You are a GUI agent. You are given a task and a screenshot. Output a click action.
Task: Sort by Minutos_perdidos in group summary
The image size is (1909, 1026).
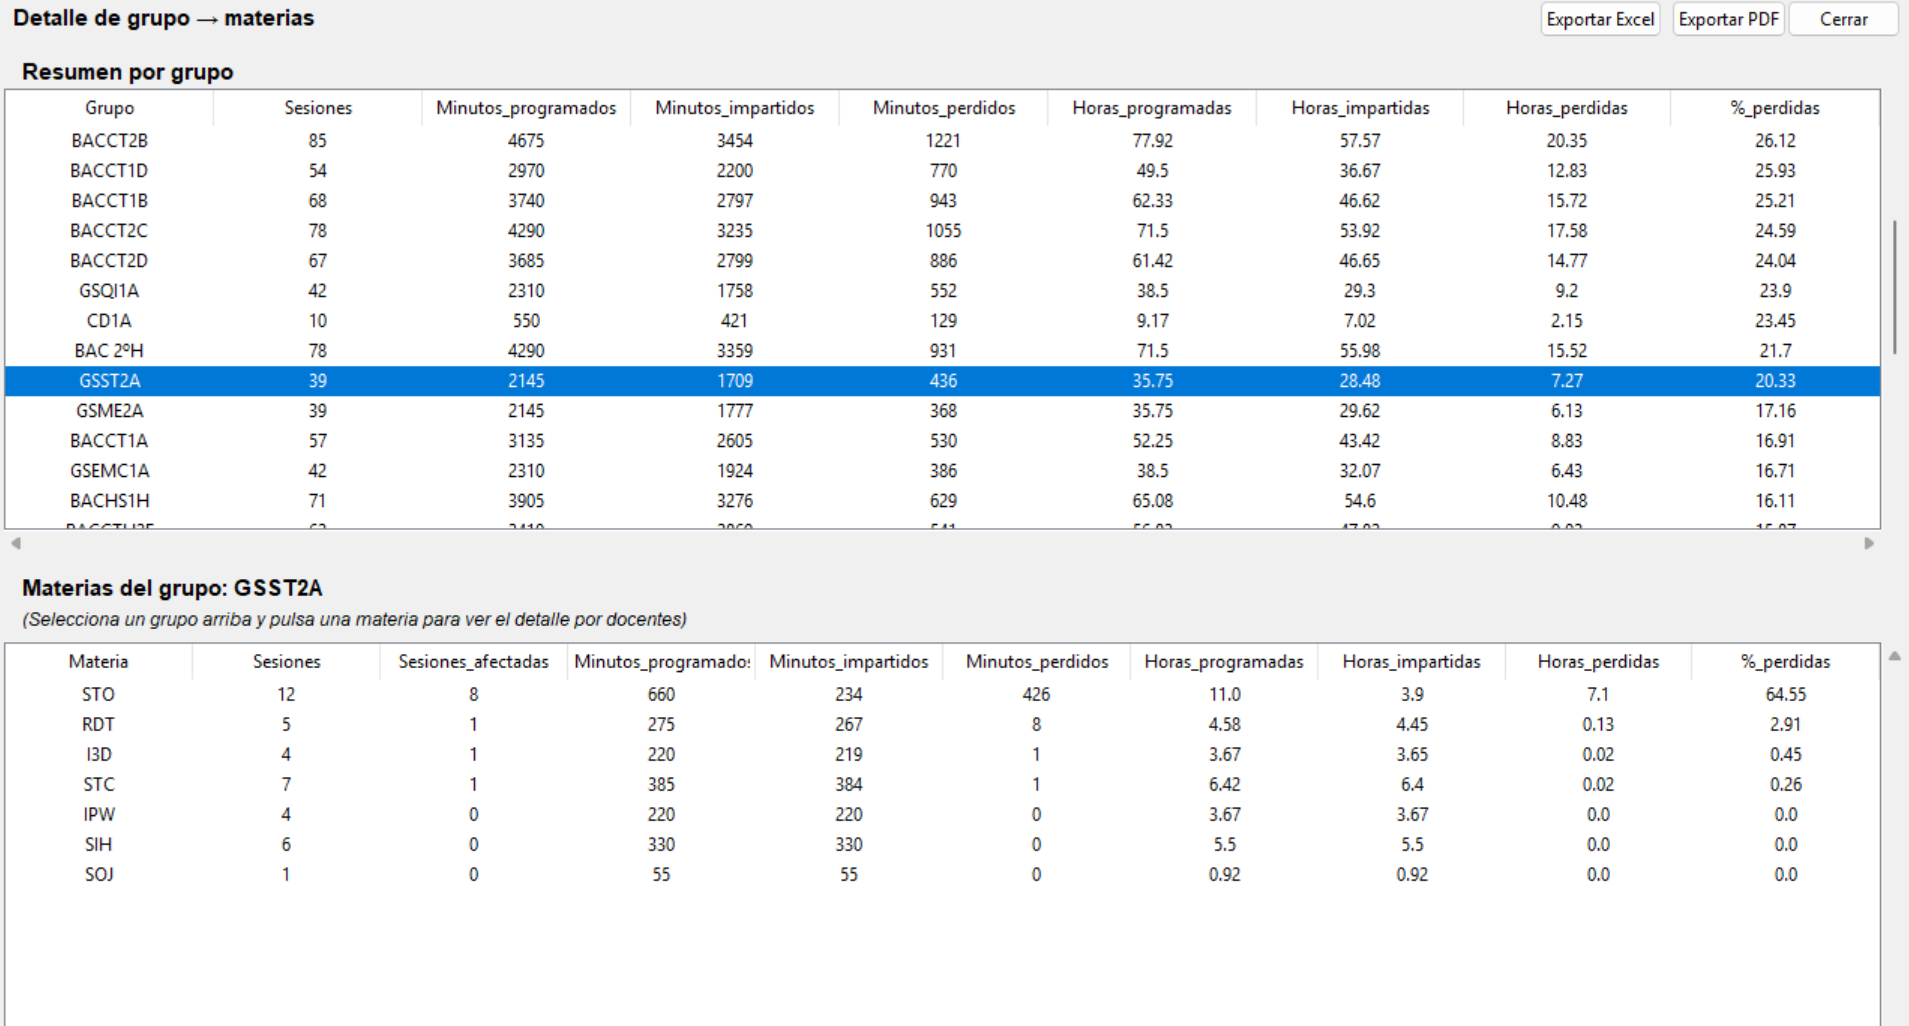click(x=943, y=108)
